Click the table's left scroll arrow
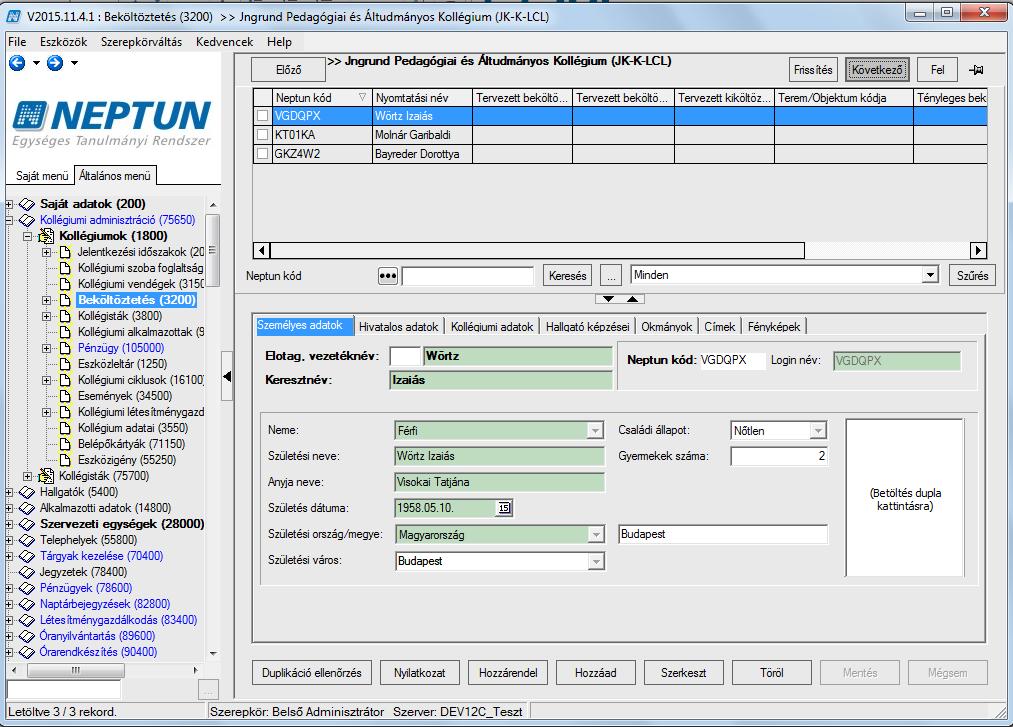The image size is (1013, 727). [x=262, y=250]
